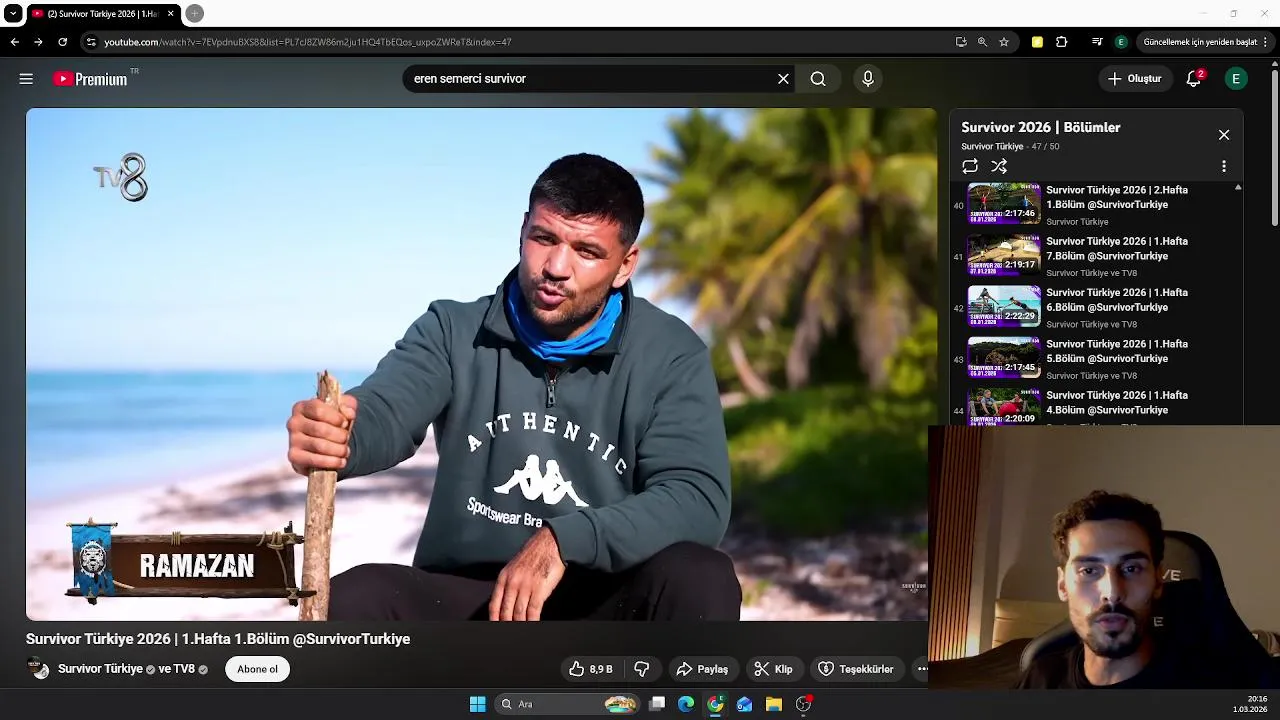Clear the search text with X icon

783,79
